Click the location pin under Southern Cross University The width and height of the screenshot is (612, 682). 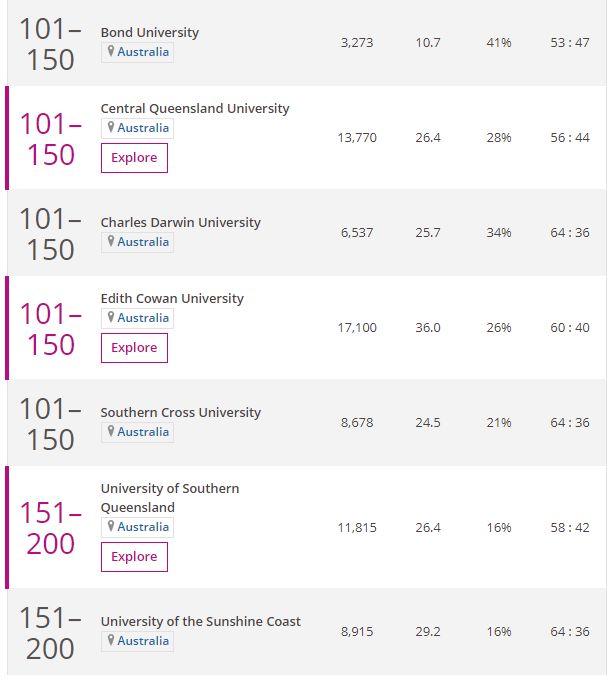111,431
